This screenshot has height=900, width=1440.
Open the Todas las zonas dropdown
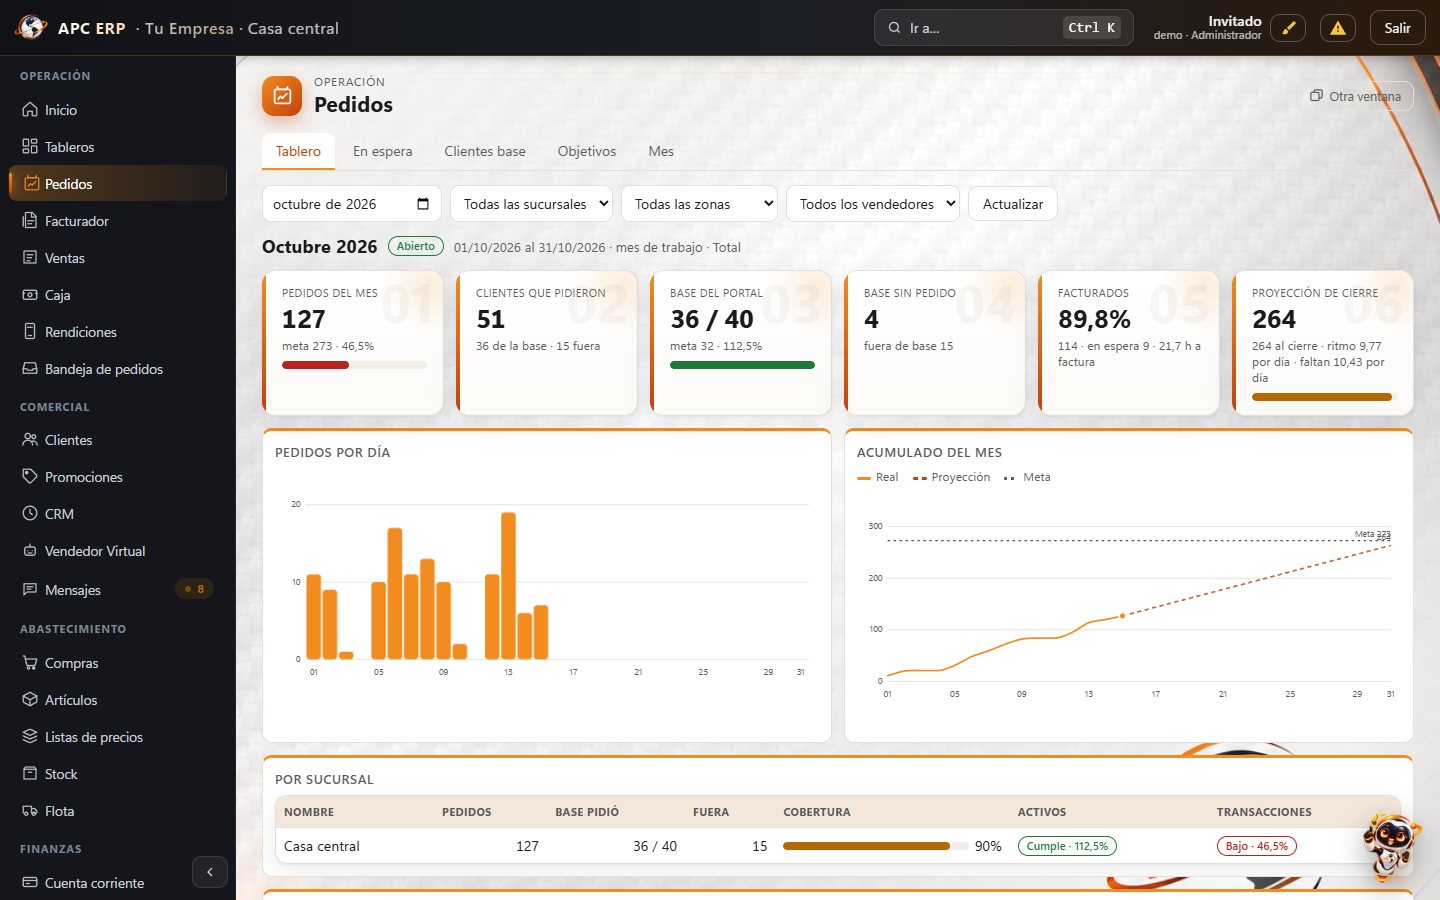(700, 204)
